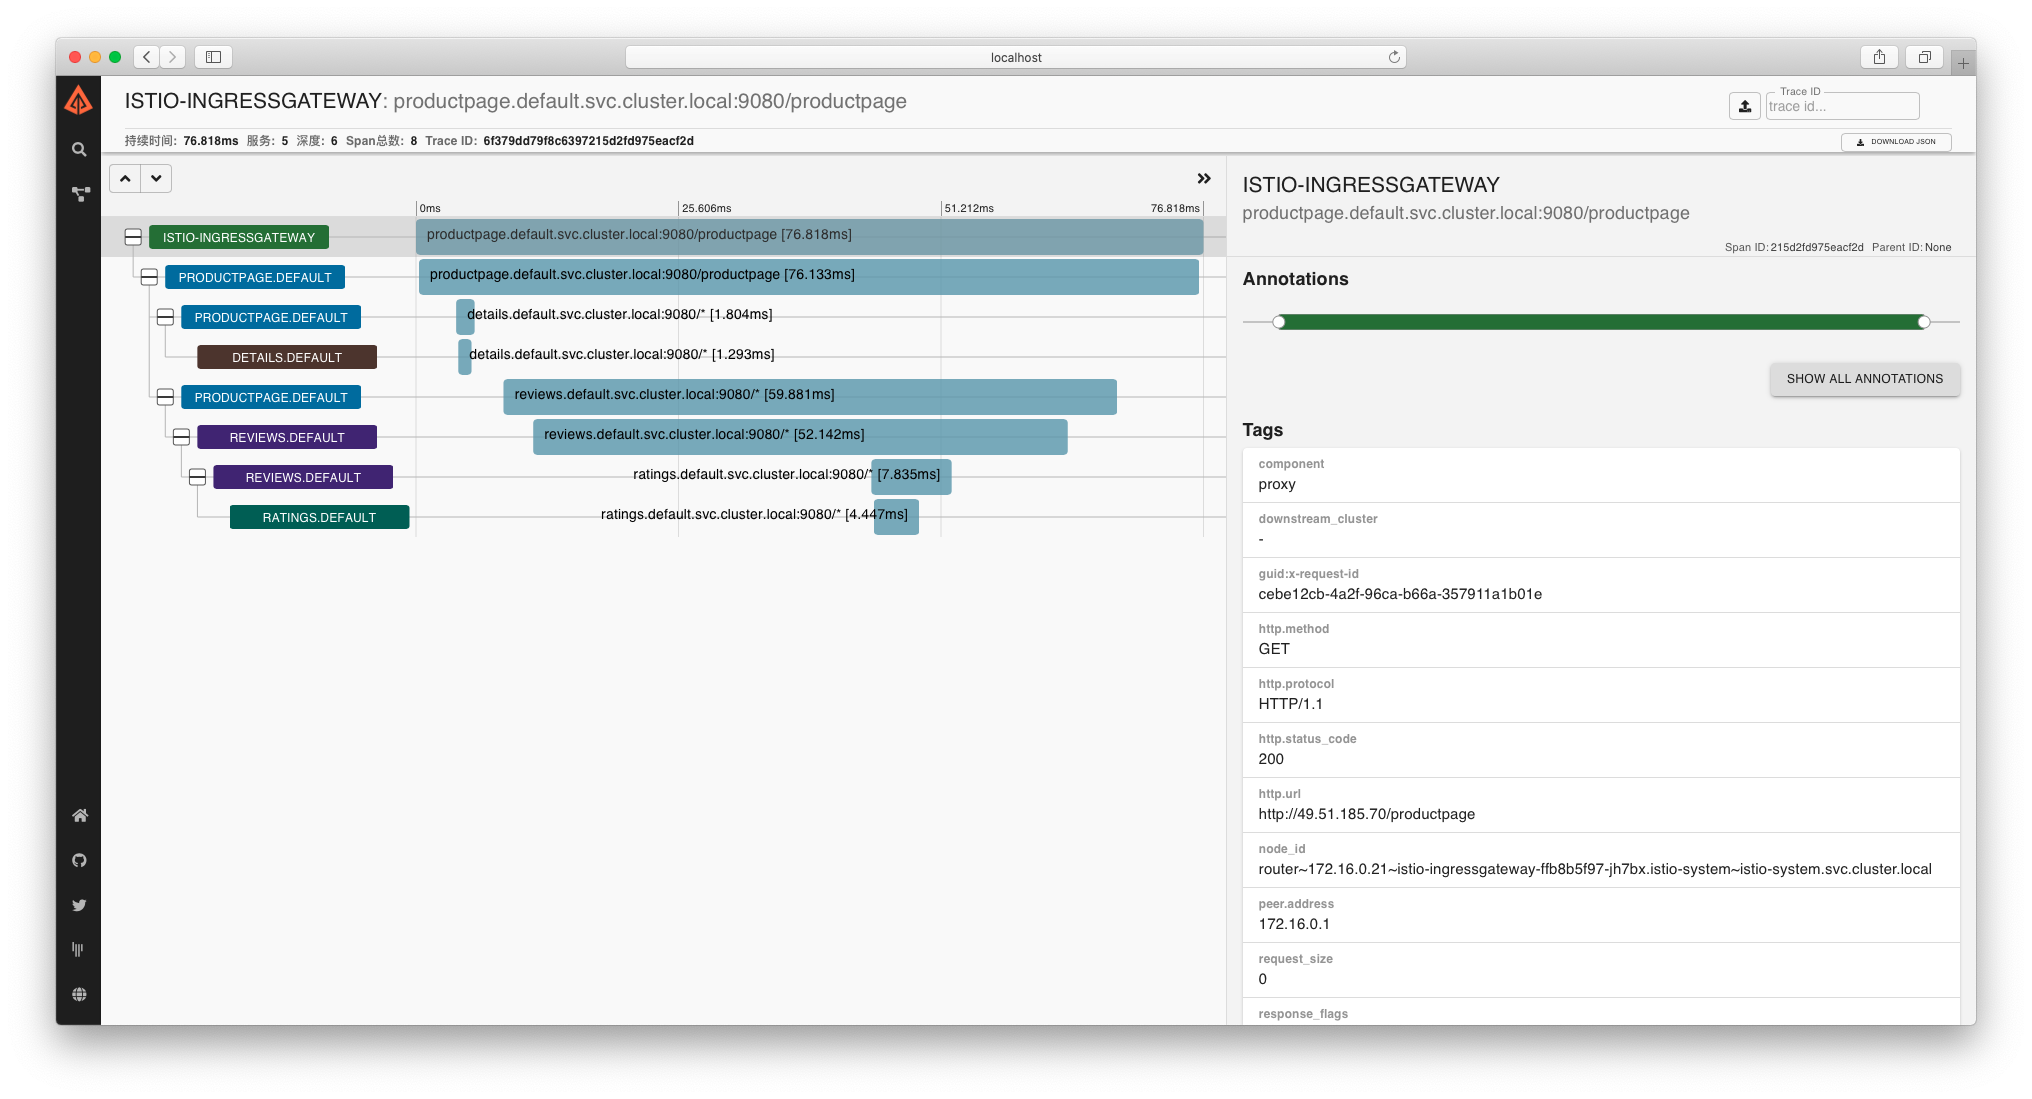Click the home icon in sidebar

80,815
